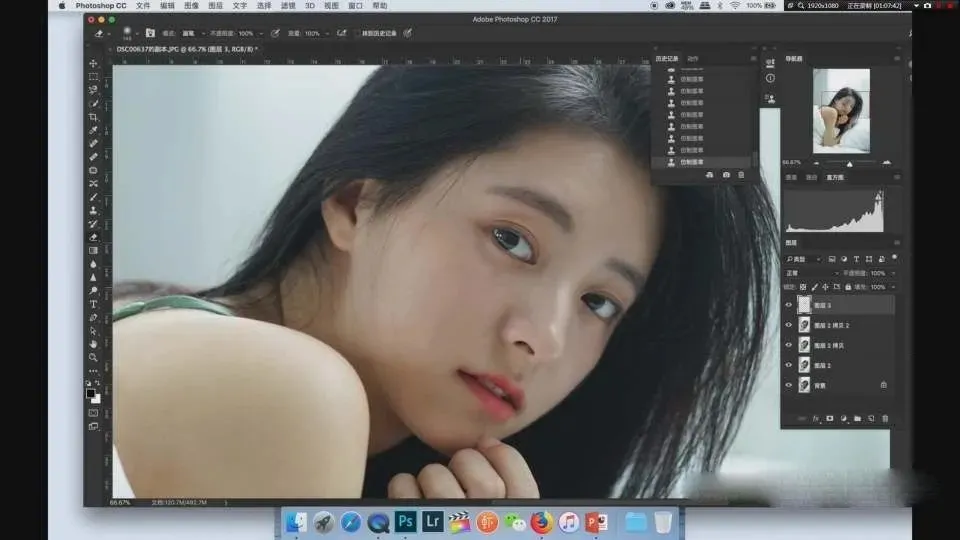Hide the 背景 layer with its eye icon
This screenshot has height=540, width=960.
789,385
